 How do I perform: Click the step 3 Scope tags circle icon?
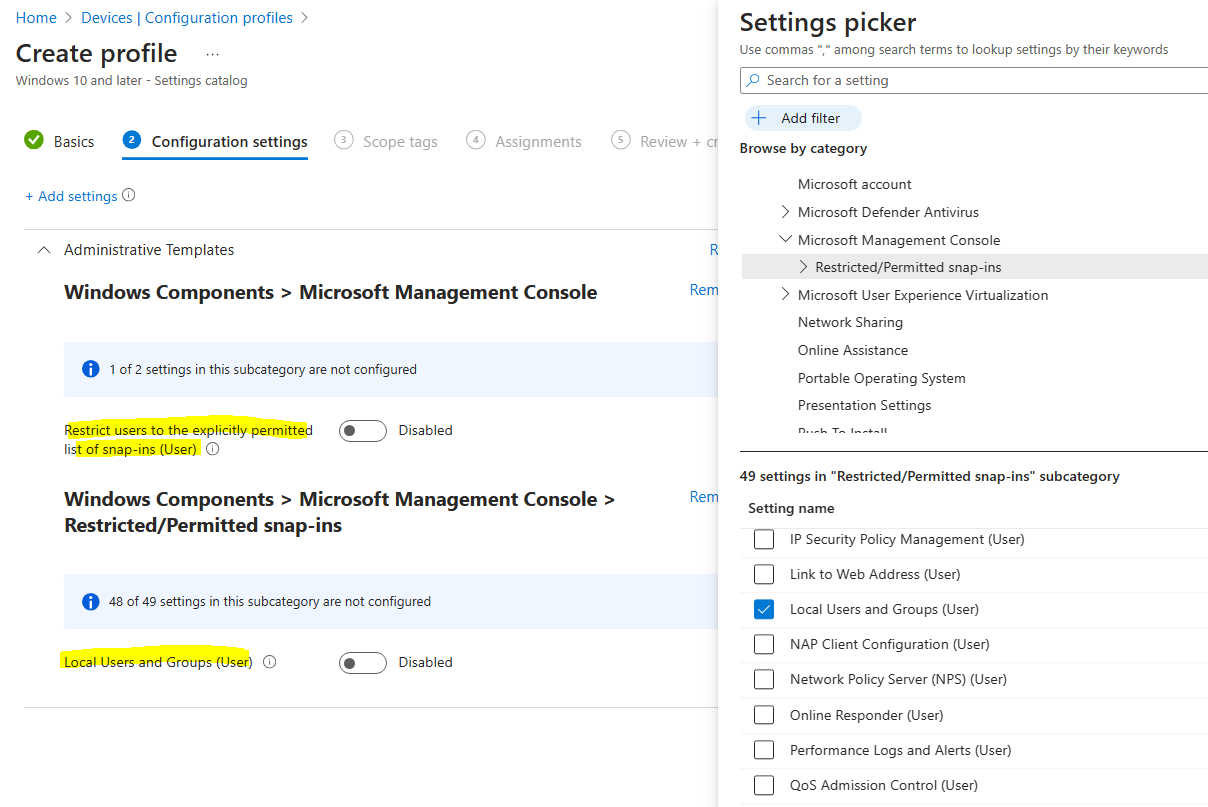tap(344, 140)
